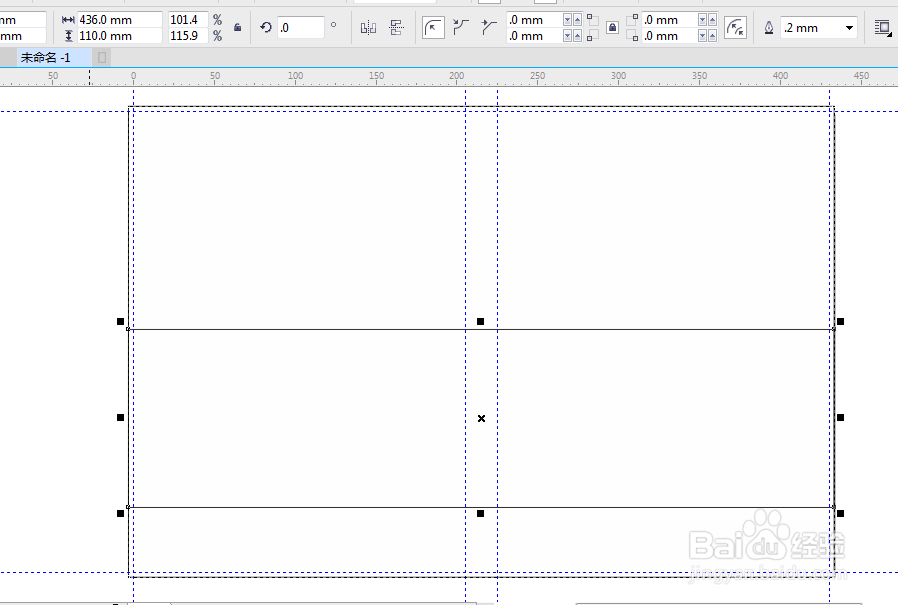Open the outline width .2 mm dropdown
Screen dimensions: 898x605
[x=849, y=28]
